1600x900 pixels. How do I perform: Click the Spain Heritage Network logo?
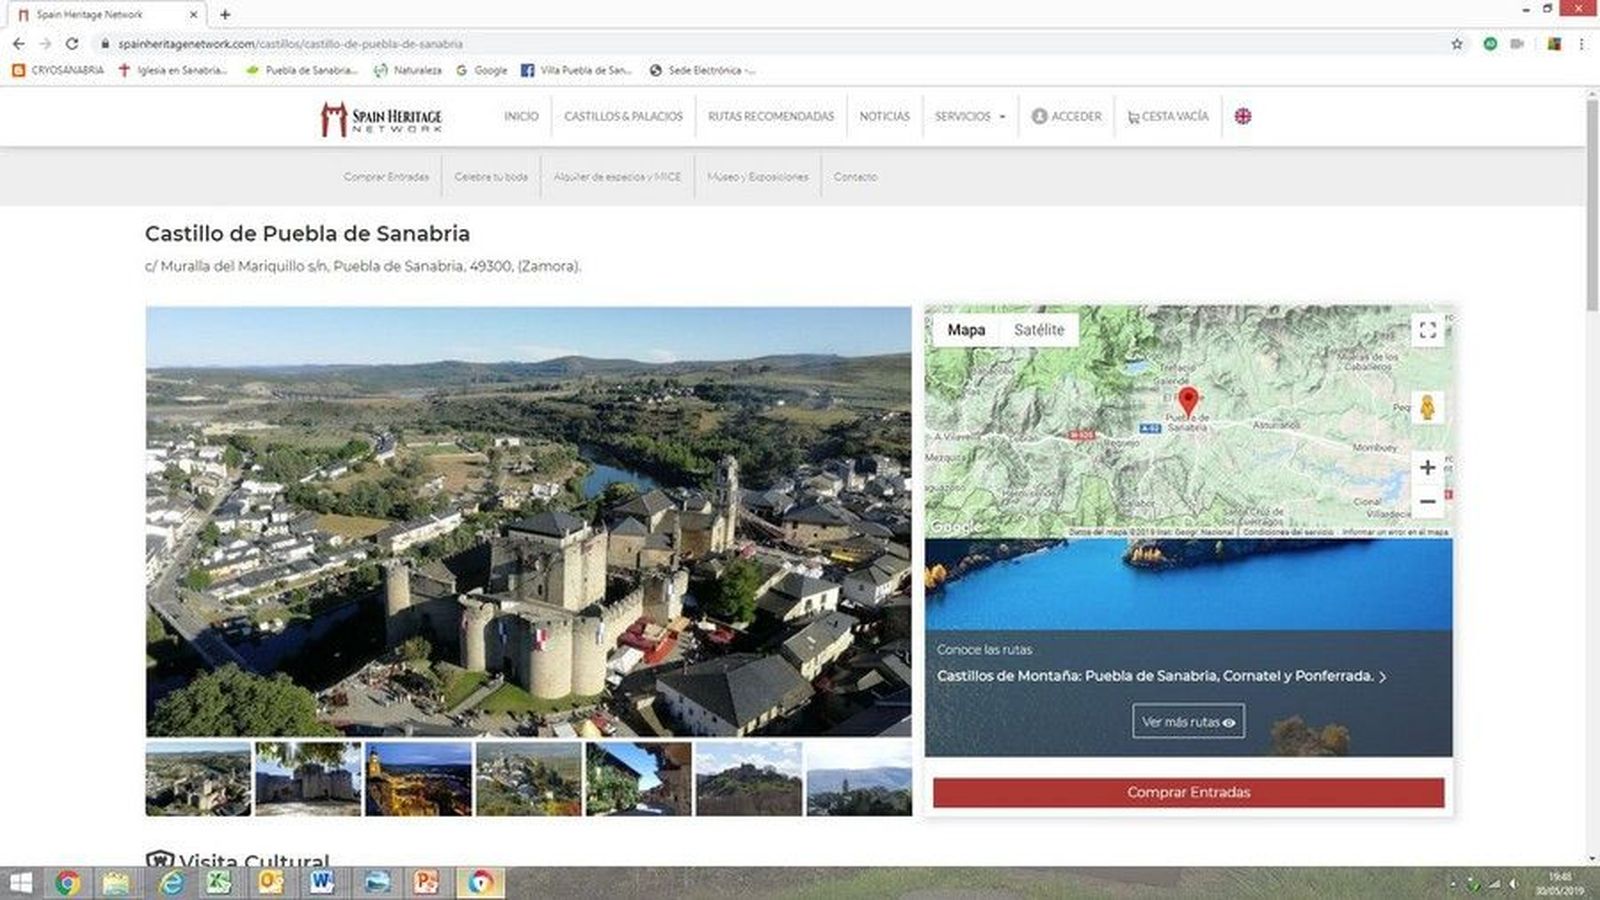click(378, 116)
